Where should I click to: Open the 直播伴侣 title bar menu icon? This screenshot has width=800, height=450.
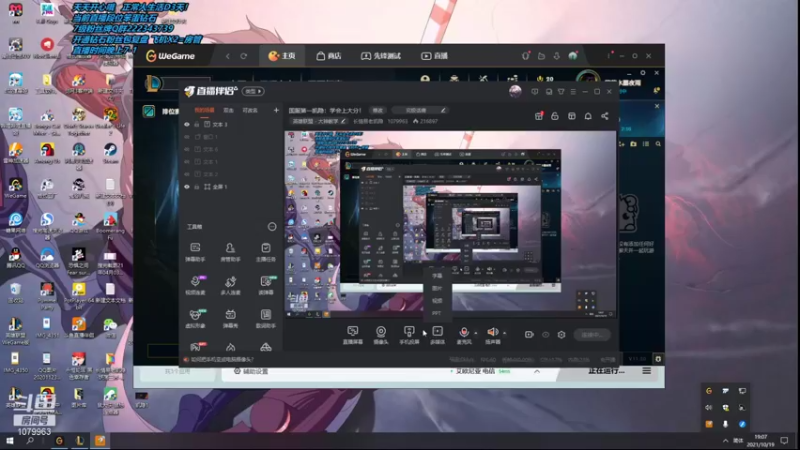point(573,92)
